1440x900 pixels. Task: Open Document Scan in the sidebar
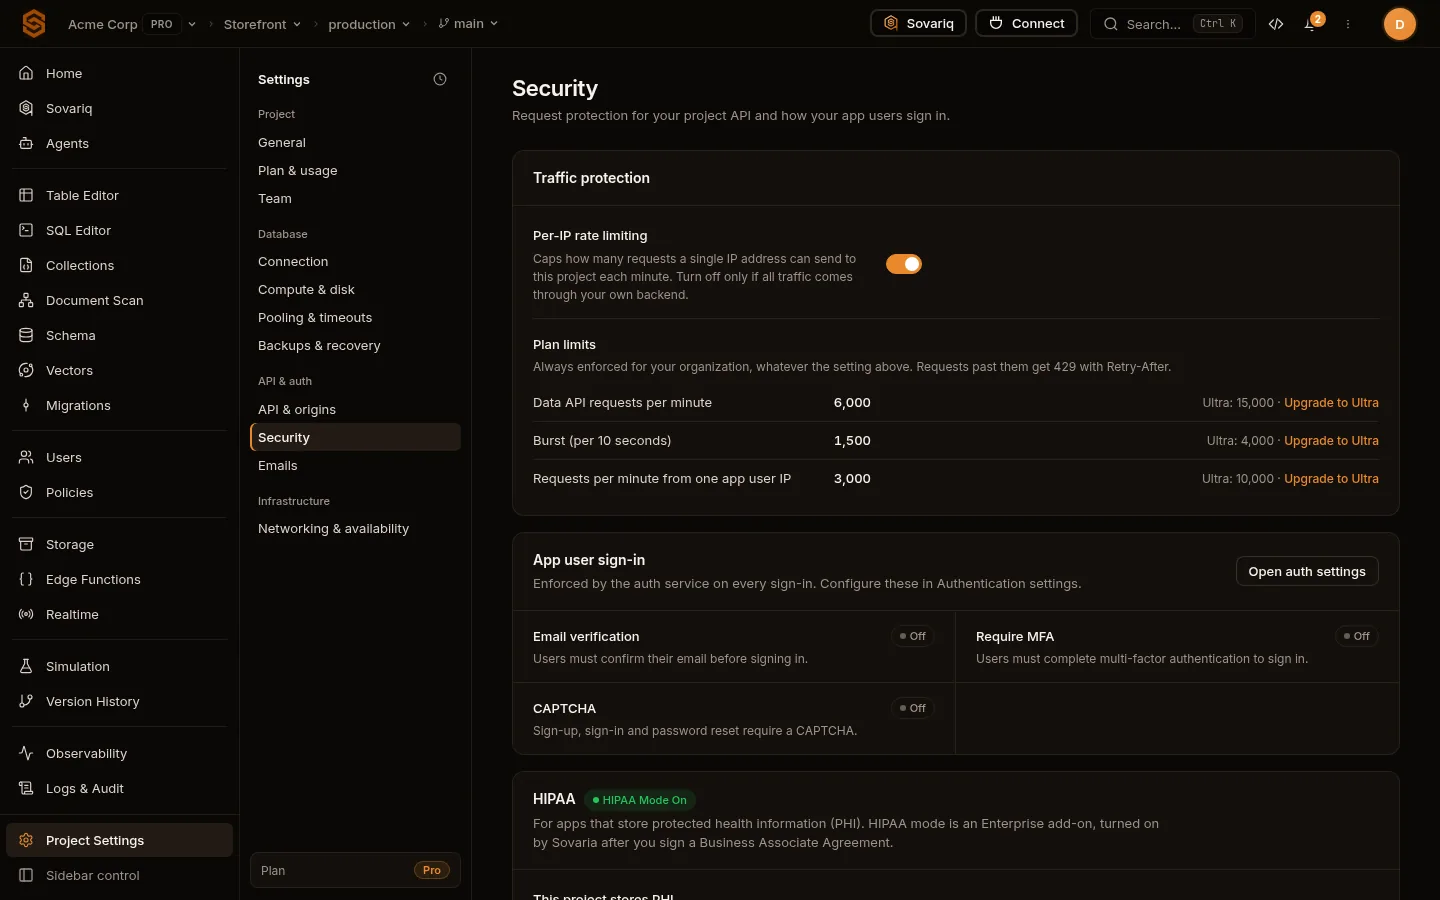[x=119, y=300]
